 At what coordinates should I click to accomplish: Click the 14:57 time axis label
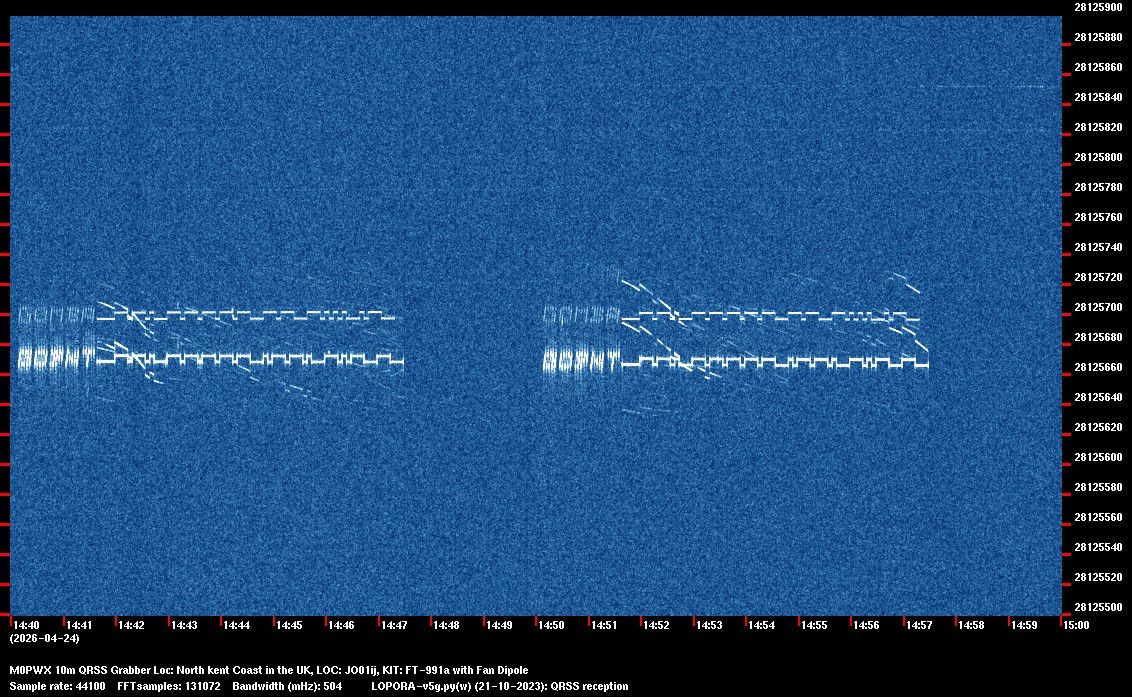(x=919, y=625)
